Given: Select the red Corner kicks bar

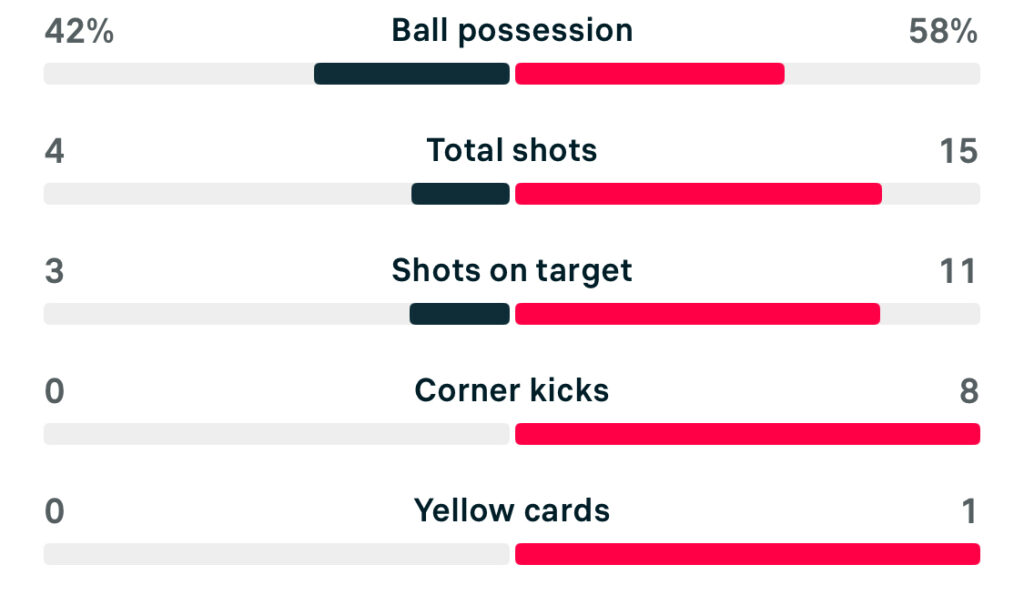Looking at the screenshot, I should click(747, 434).
